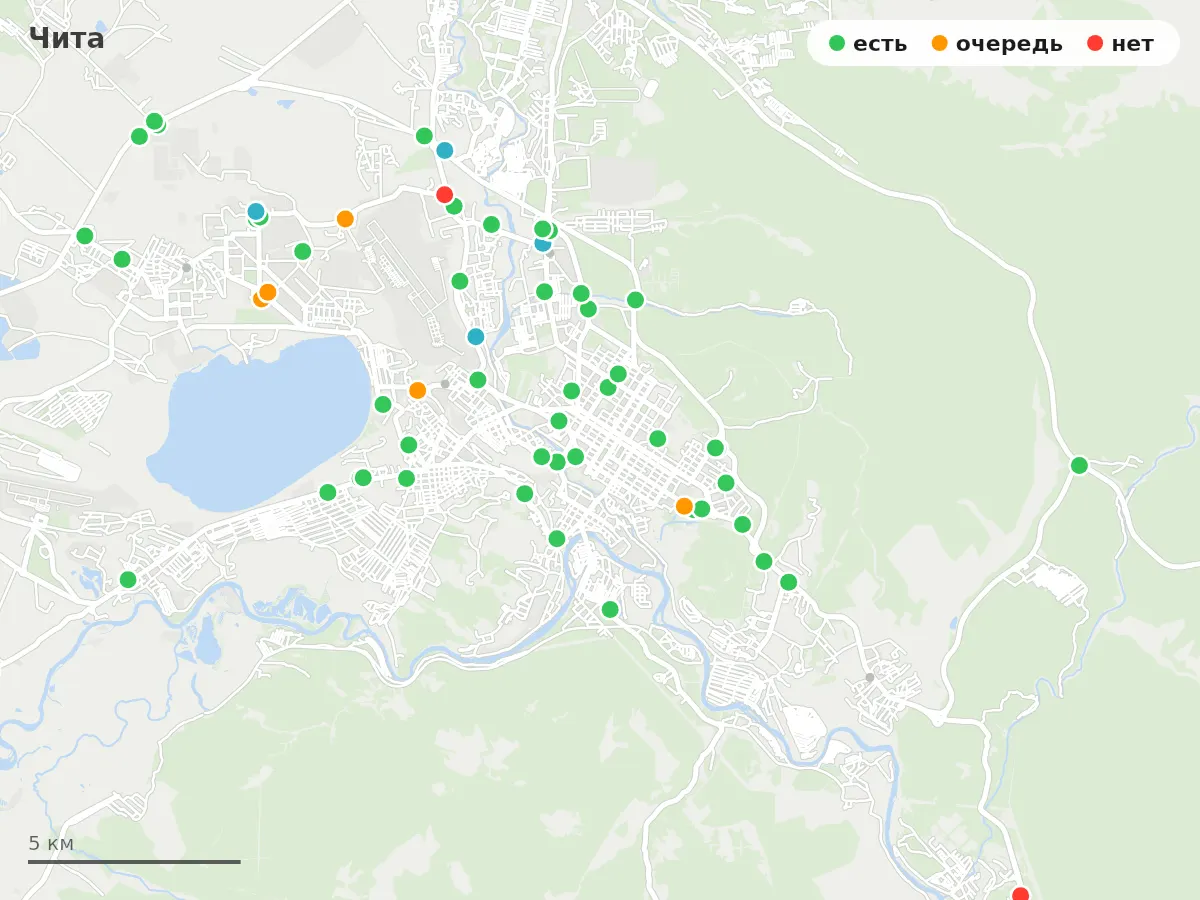
Task: Click the blue lake on the map
Action: click(x=260, y=420)
